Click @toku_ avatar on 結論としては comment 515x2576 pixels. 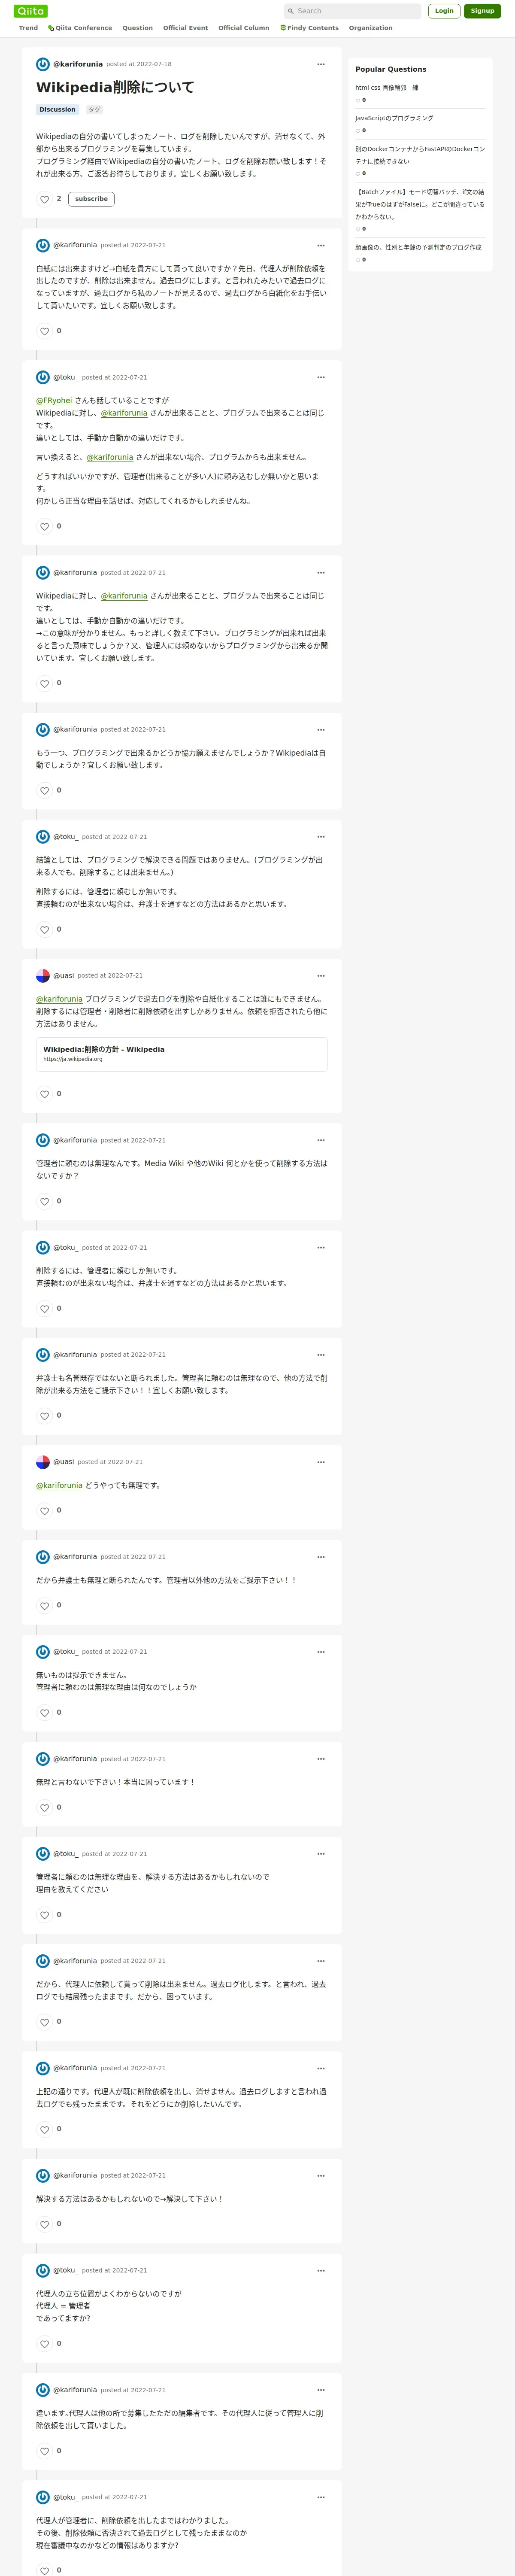coord(43,837)
